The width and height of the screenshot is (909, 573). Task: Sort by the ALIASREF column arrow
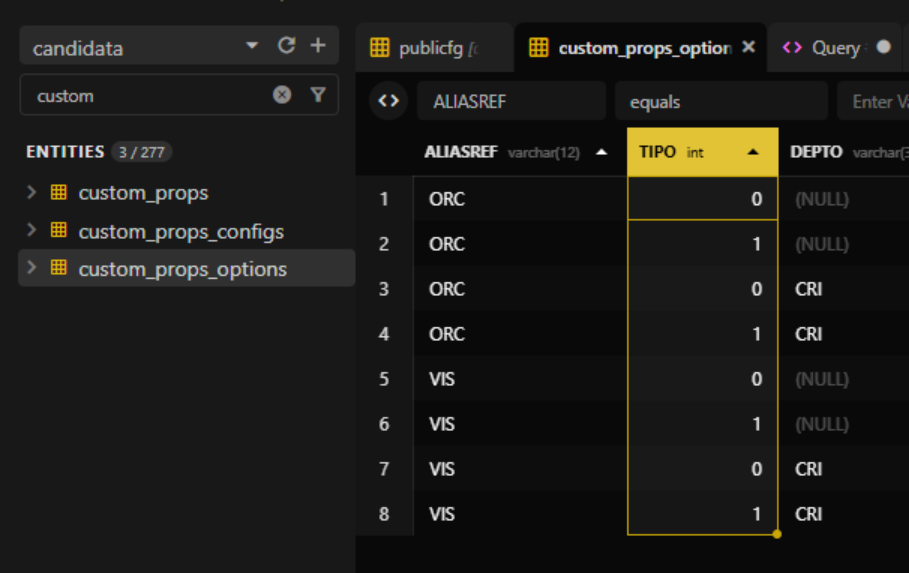pyautogui.click(x=601, y=153)
